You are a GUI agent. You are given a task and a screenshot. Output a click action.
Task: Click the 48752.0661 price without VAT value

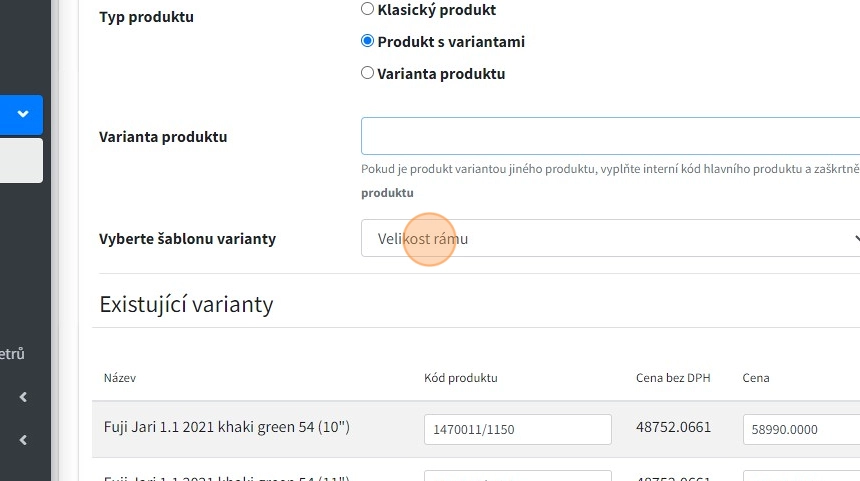tap(673, 428)
